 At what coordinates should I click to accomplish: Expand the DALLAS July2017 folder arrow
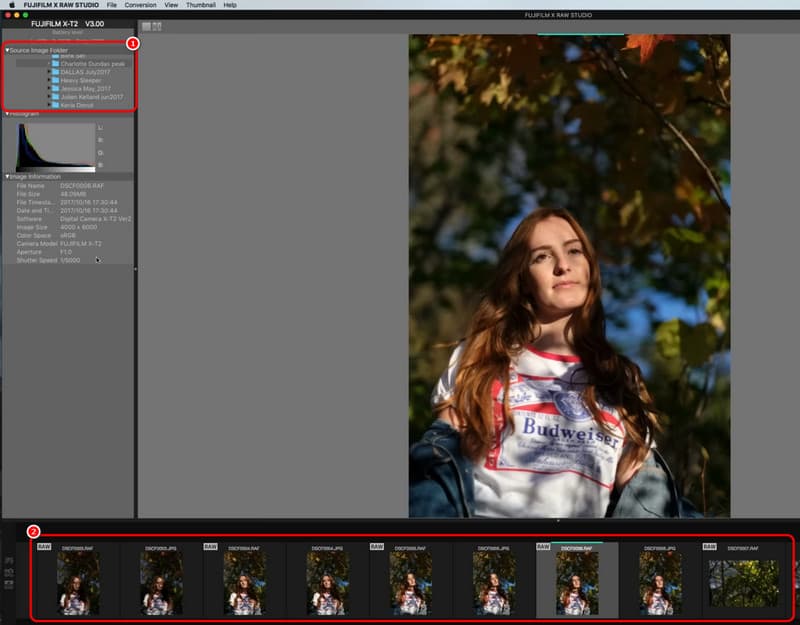49,72
